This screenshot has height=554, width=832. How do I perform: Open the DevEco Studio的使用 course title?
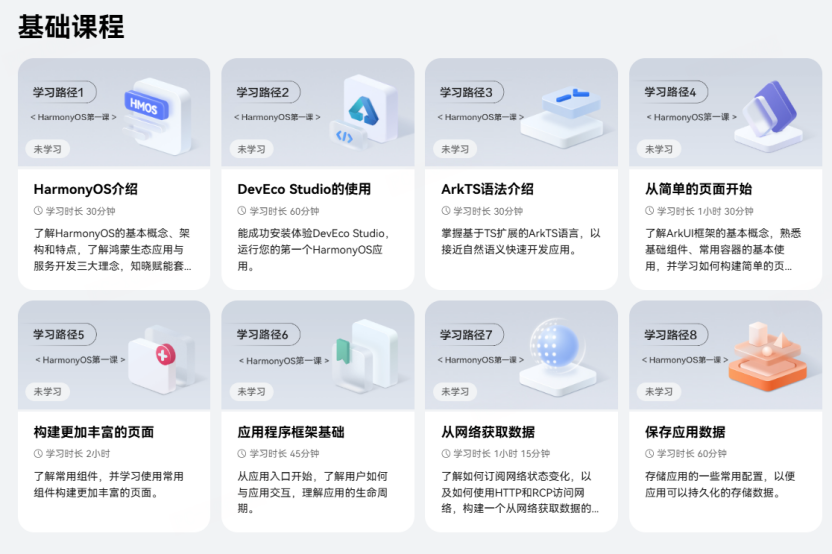(x=304, y=189)
